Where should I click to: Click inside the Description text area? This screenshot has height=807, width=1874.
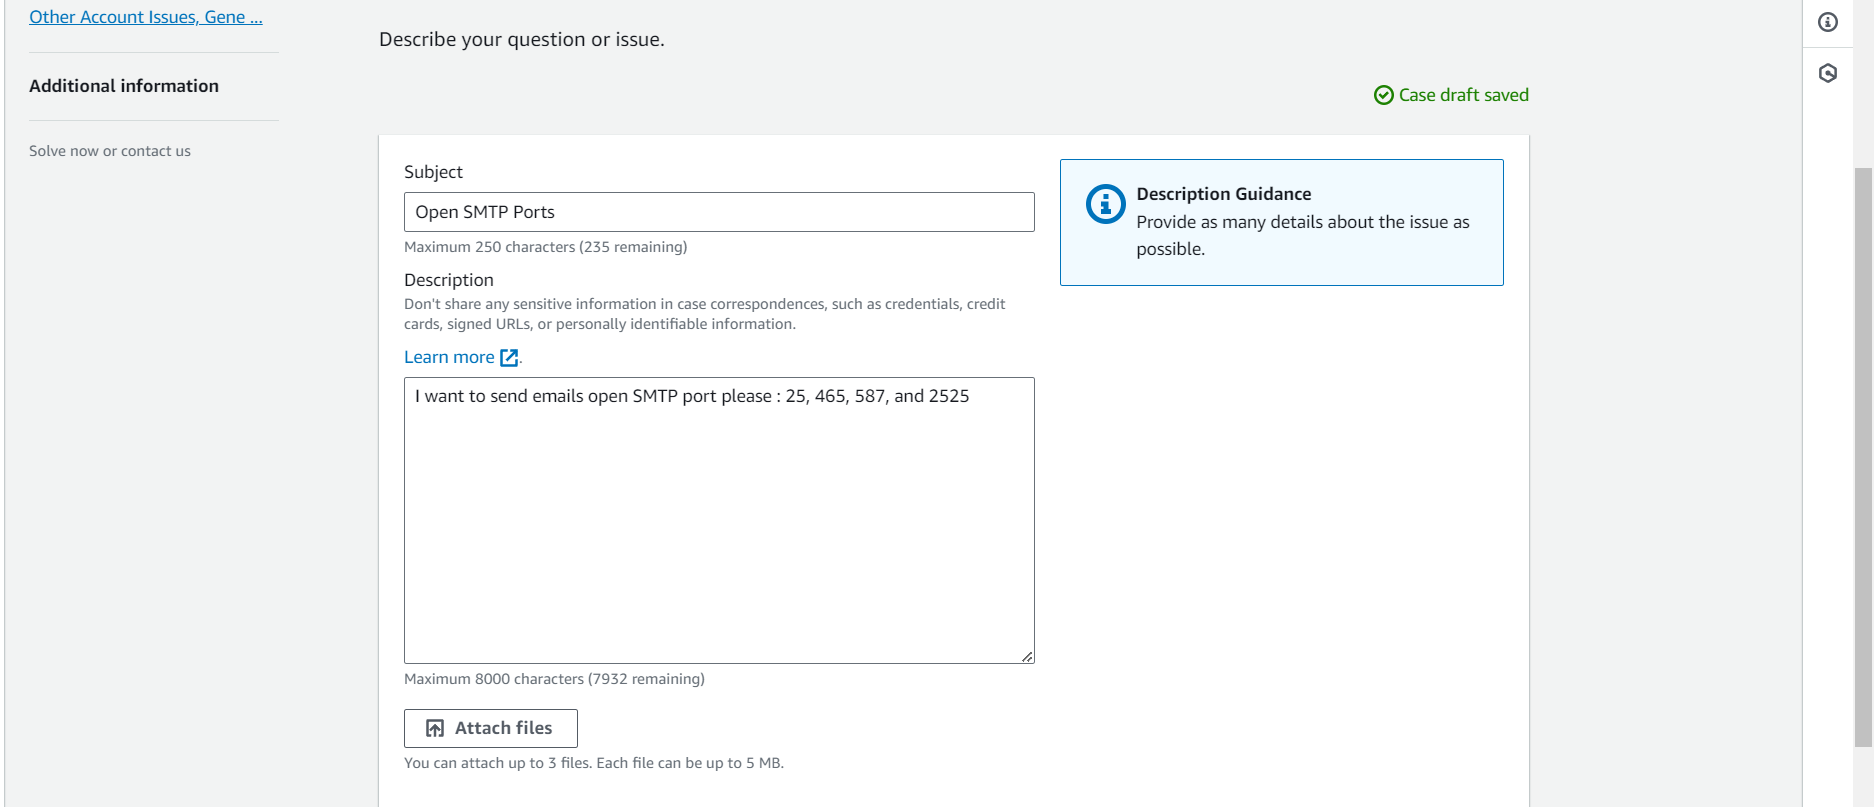point(719,520)
